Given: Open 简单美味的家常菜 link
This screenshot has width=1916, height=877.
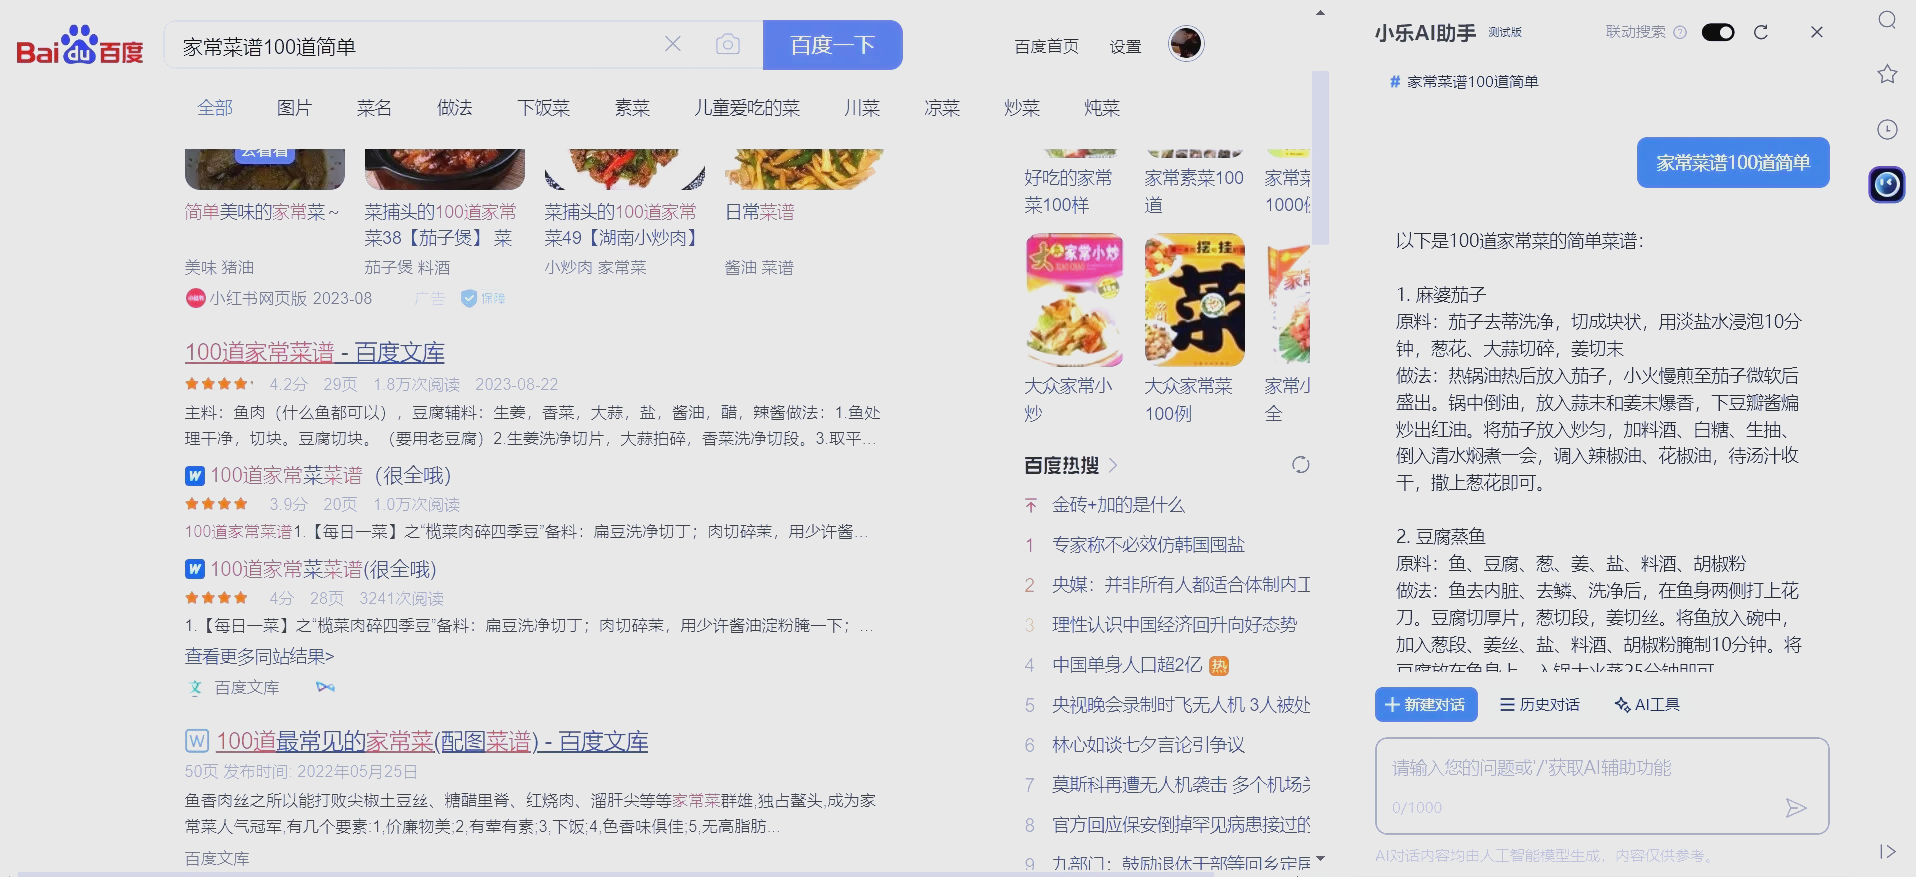Looking at the screenshot, I should [262, 212].
